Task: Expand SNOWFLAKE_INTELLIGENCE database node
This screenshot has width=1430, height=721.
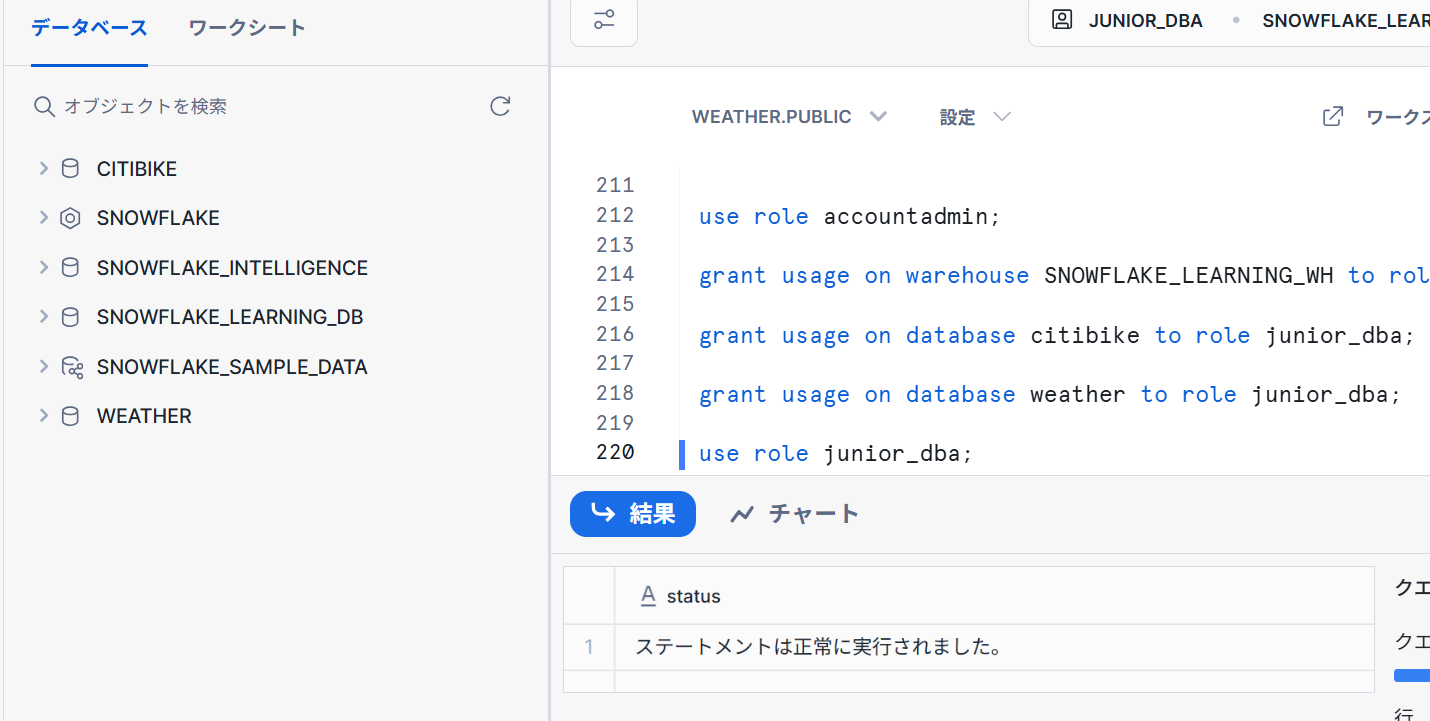Action: [43, 267]
